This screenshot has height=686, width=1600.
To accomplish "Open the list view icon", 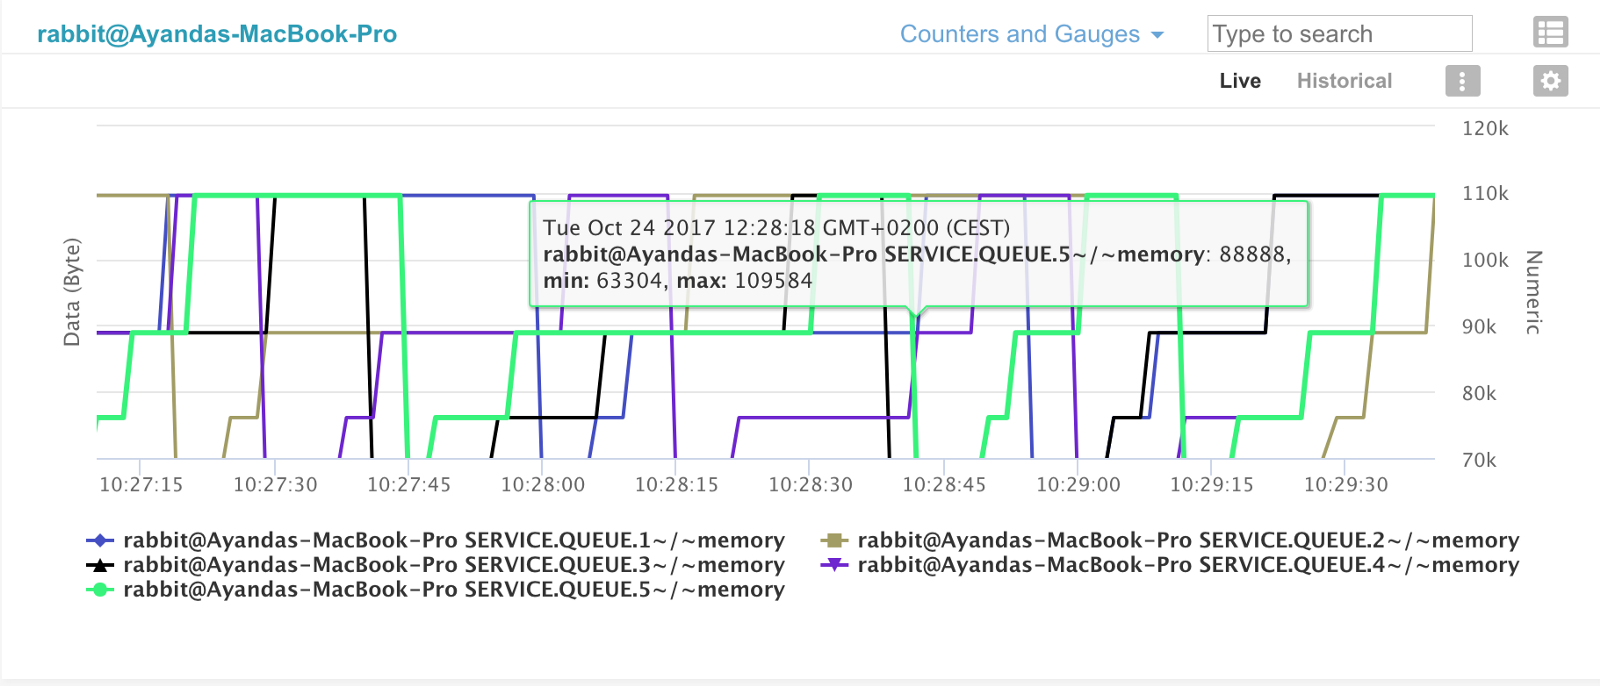I will coord(1550,33).
